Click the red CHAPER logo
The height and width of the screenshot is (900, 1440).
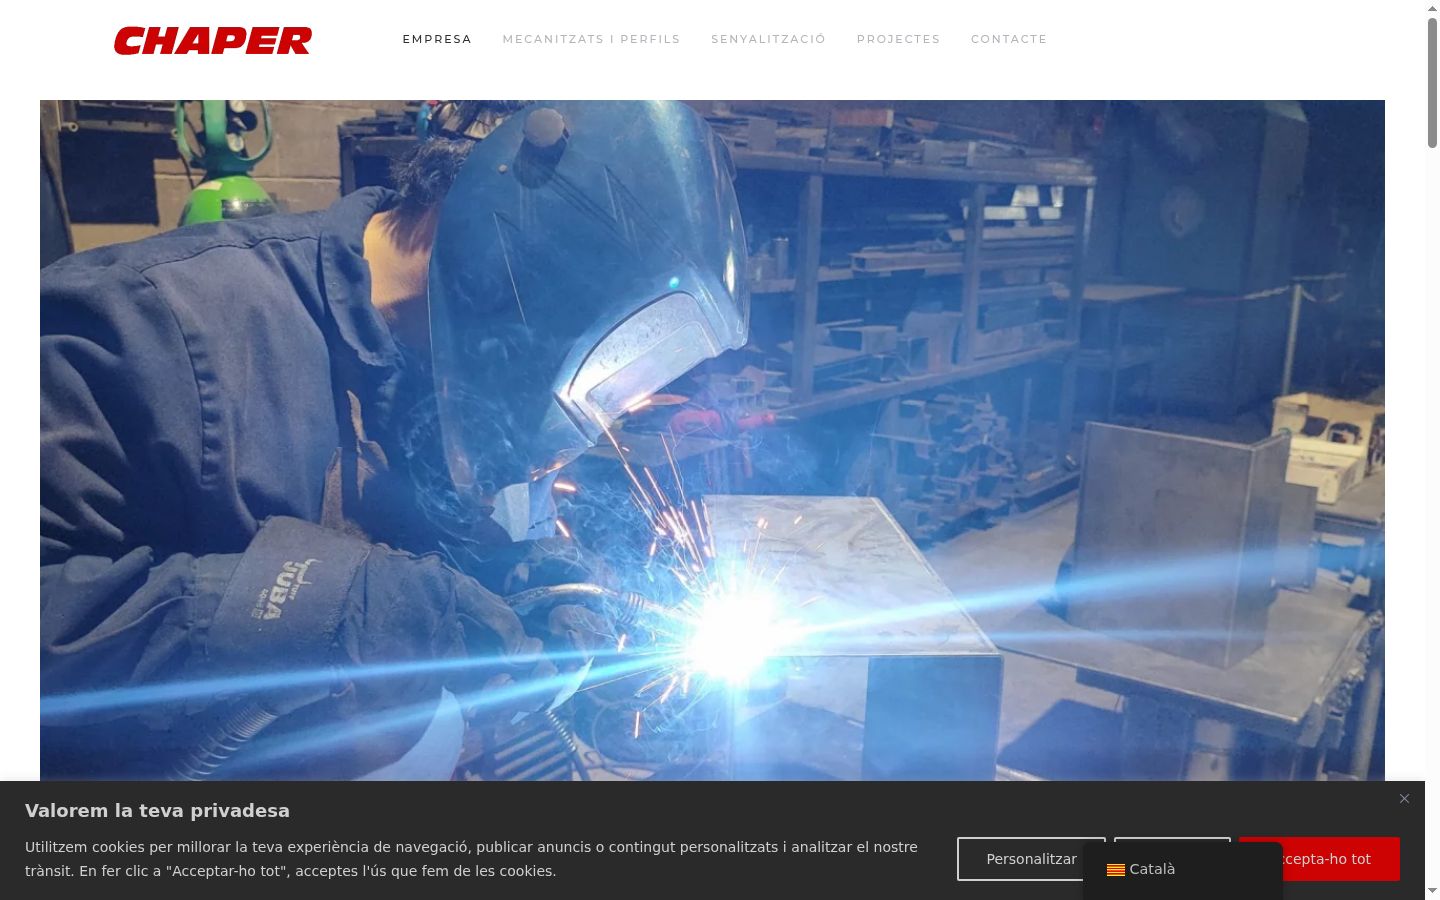[x=213, y=40]
